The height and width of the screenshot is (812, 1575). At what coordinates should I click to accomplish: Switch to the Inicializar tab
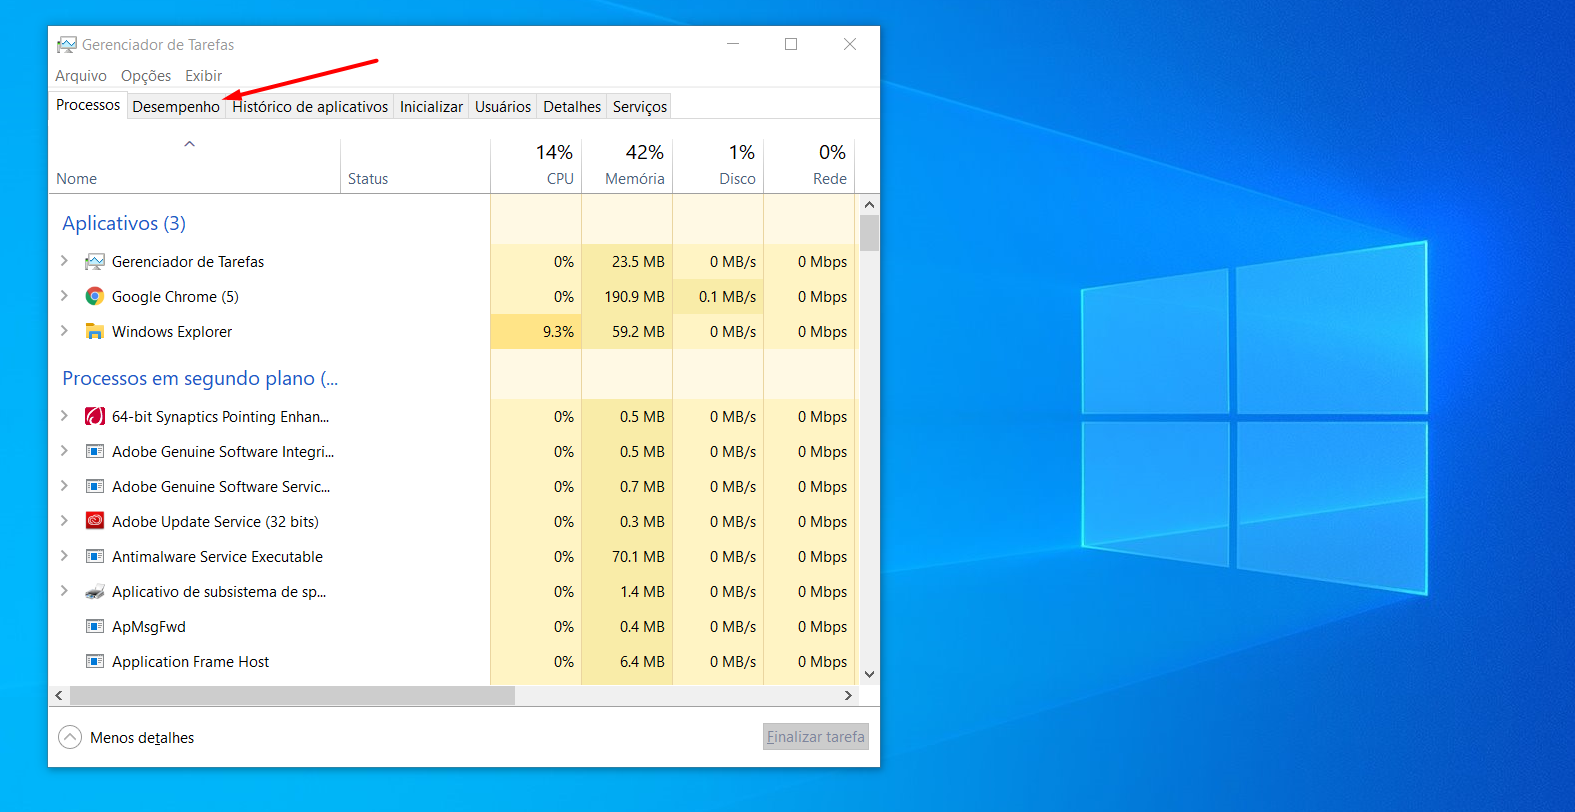(x=431, y=107)
